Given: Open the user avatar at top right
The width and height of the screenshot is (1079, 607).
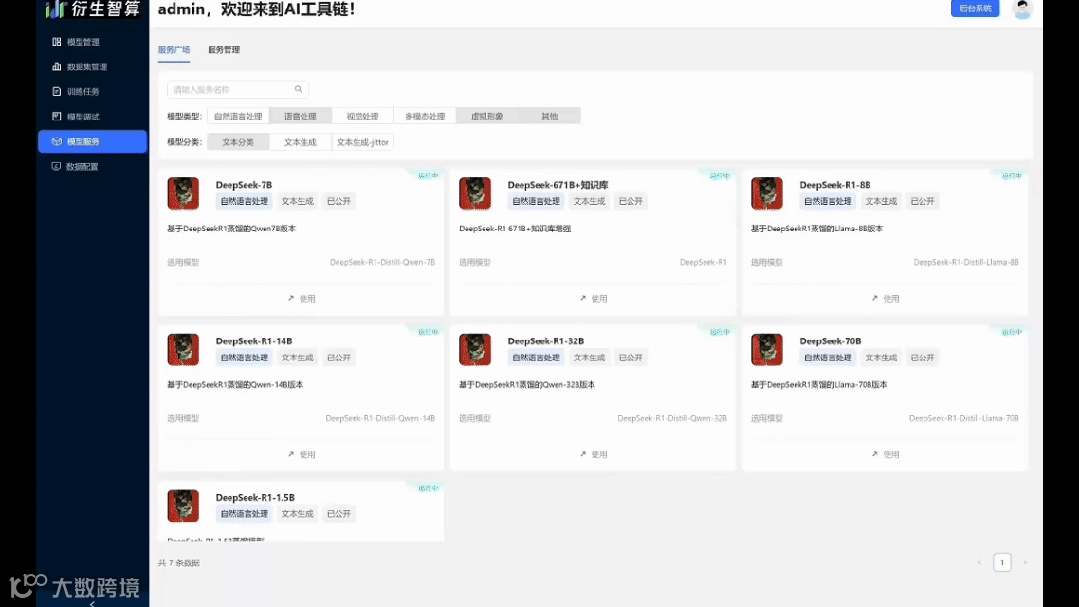Looking at the screenshot, I should [x=1022, y=9].
